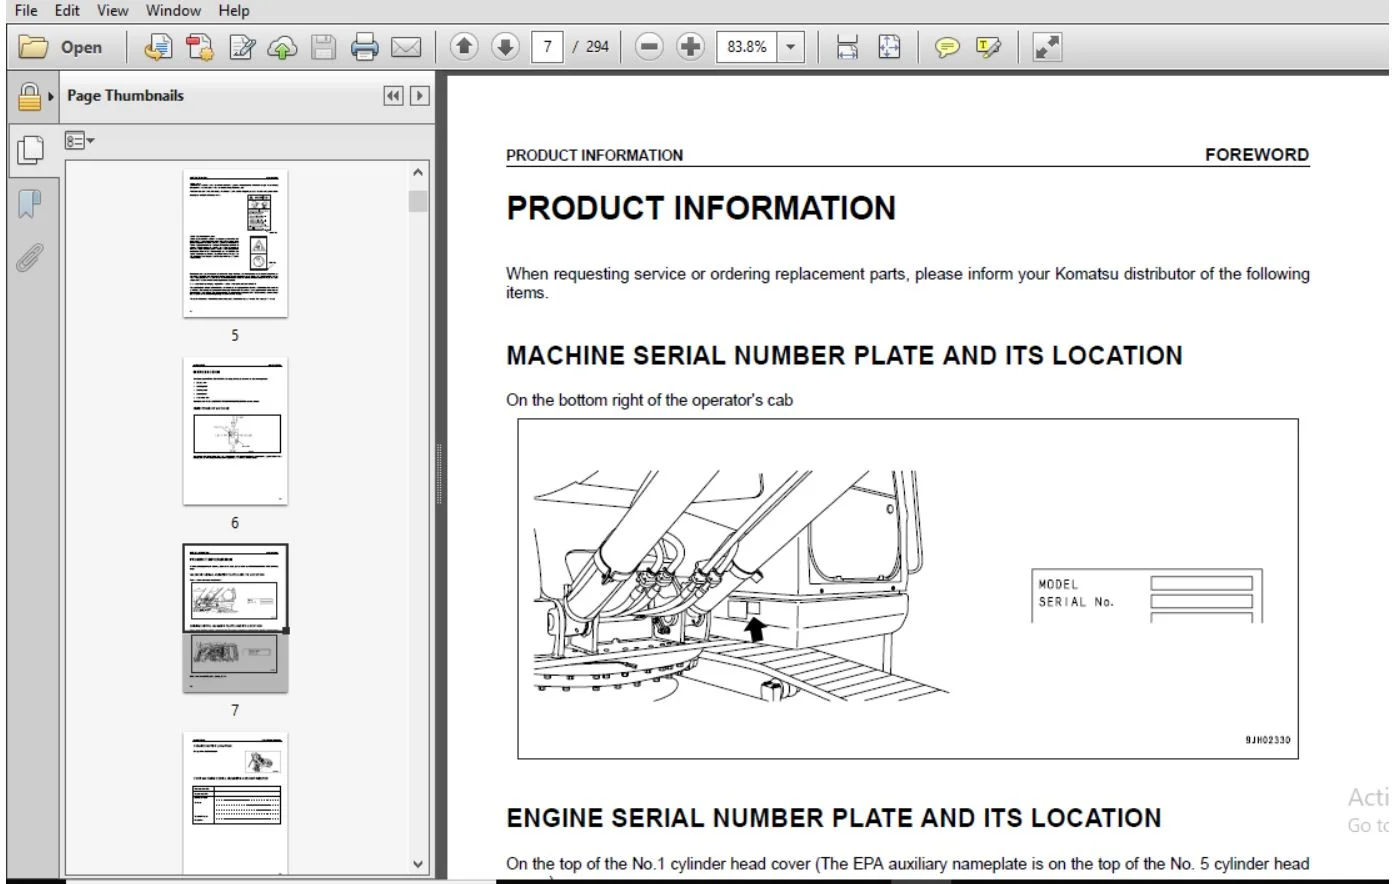Click the thumbnail panel scrollbar thumb

pyautogui.click(x=418, y=201)
